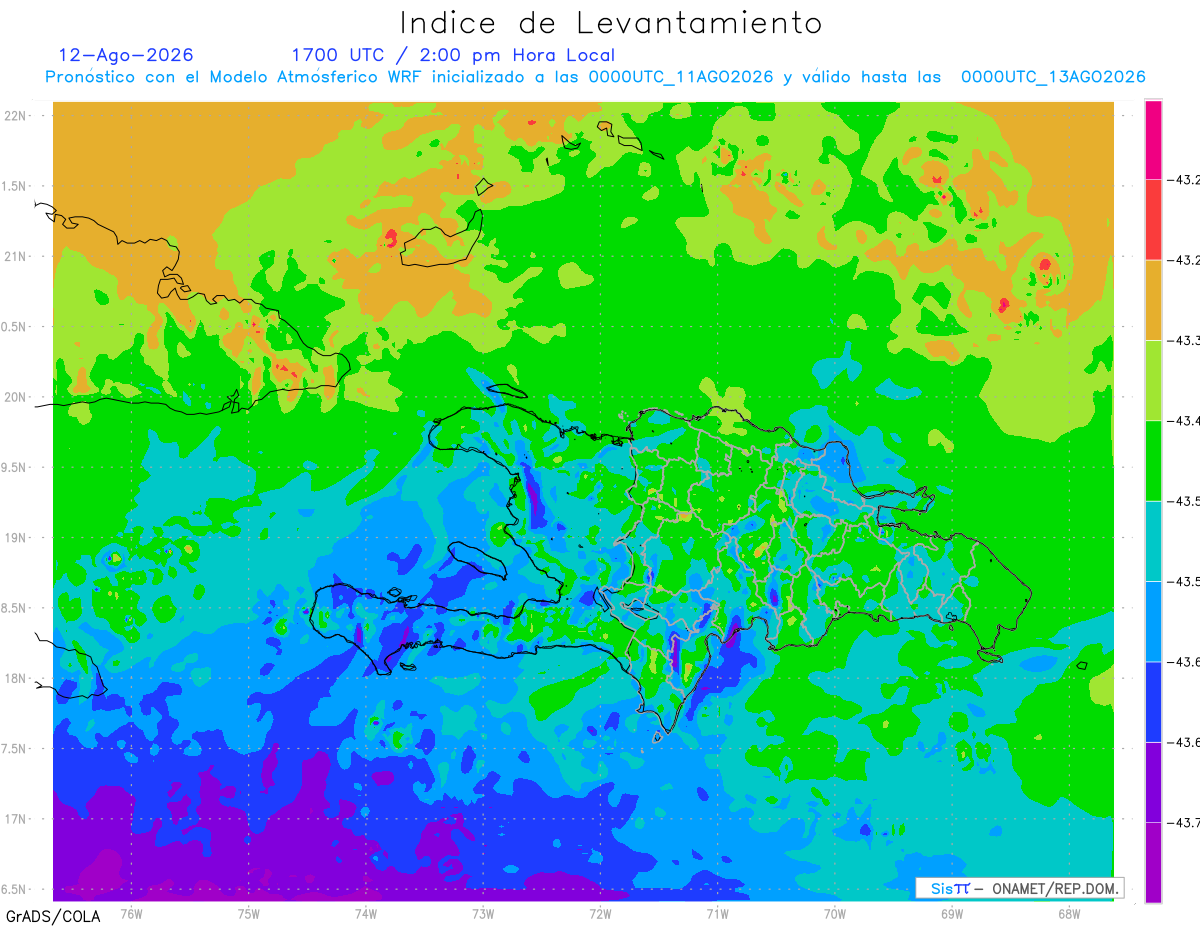Click the '17N' latitude label
Image resolution: width=1200 pixels, height=927 pixels.
pos(16,819)
